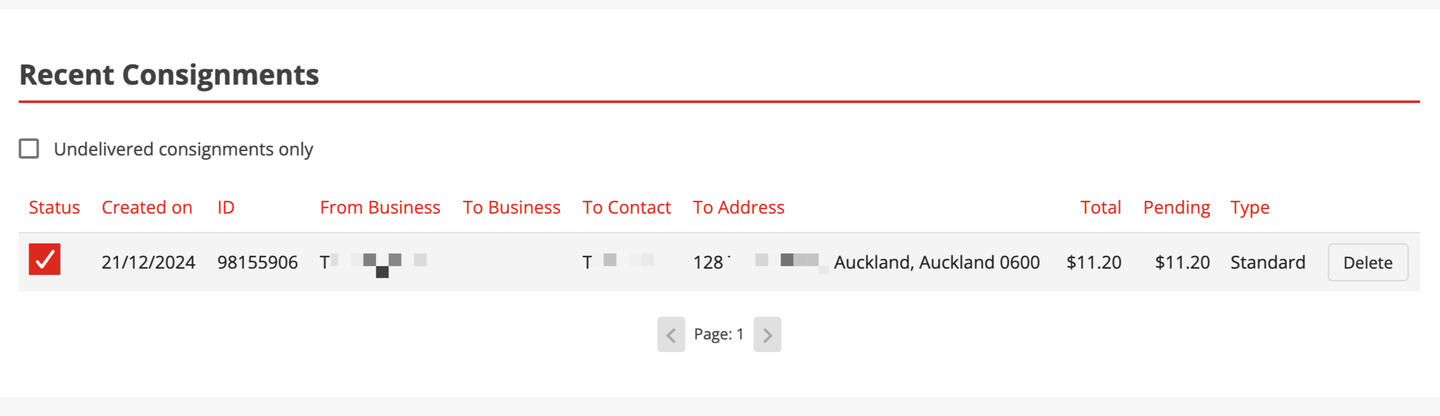Click To Business column header
Screen dimensions: 1440x416
[x=511, y=208]
